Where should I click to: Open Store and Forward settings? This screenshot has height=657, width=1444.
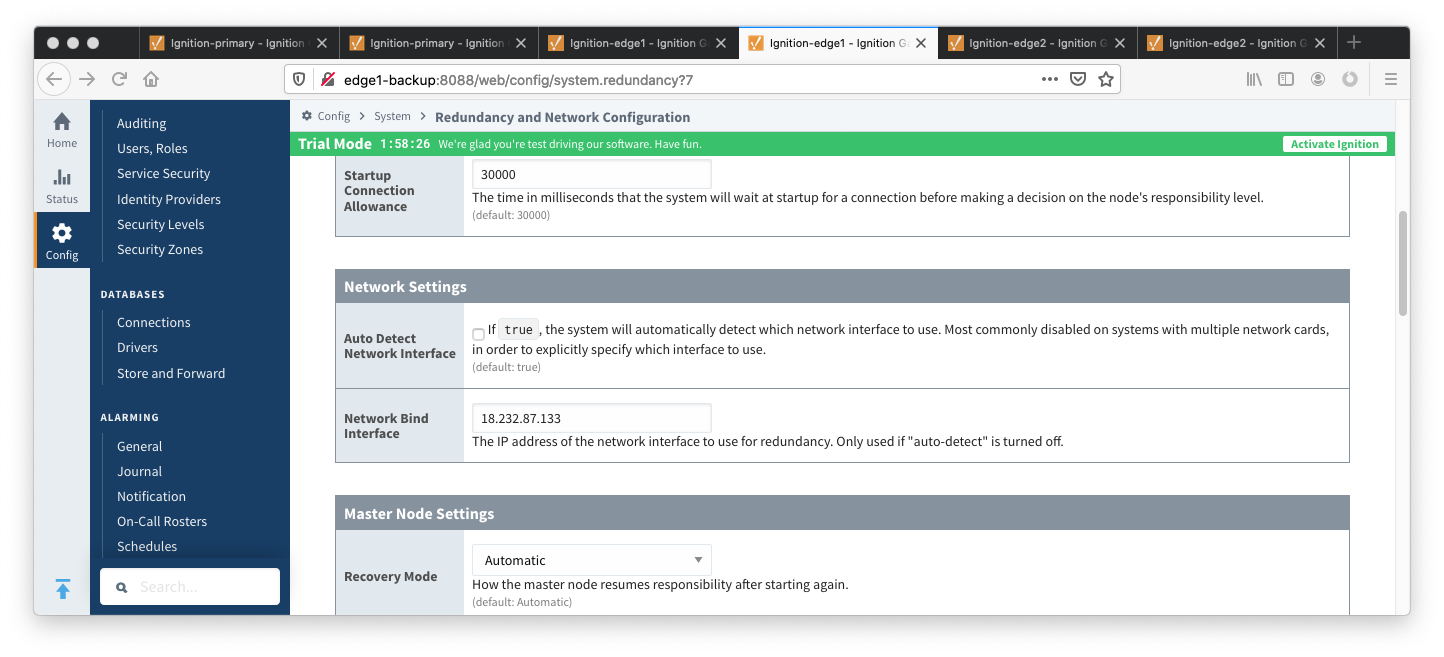(171, 373)
